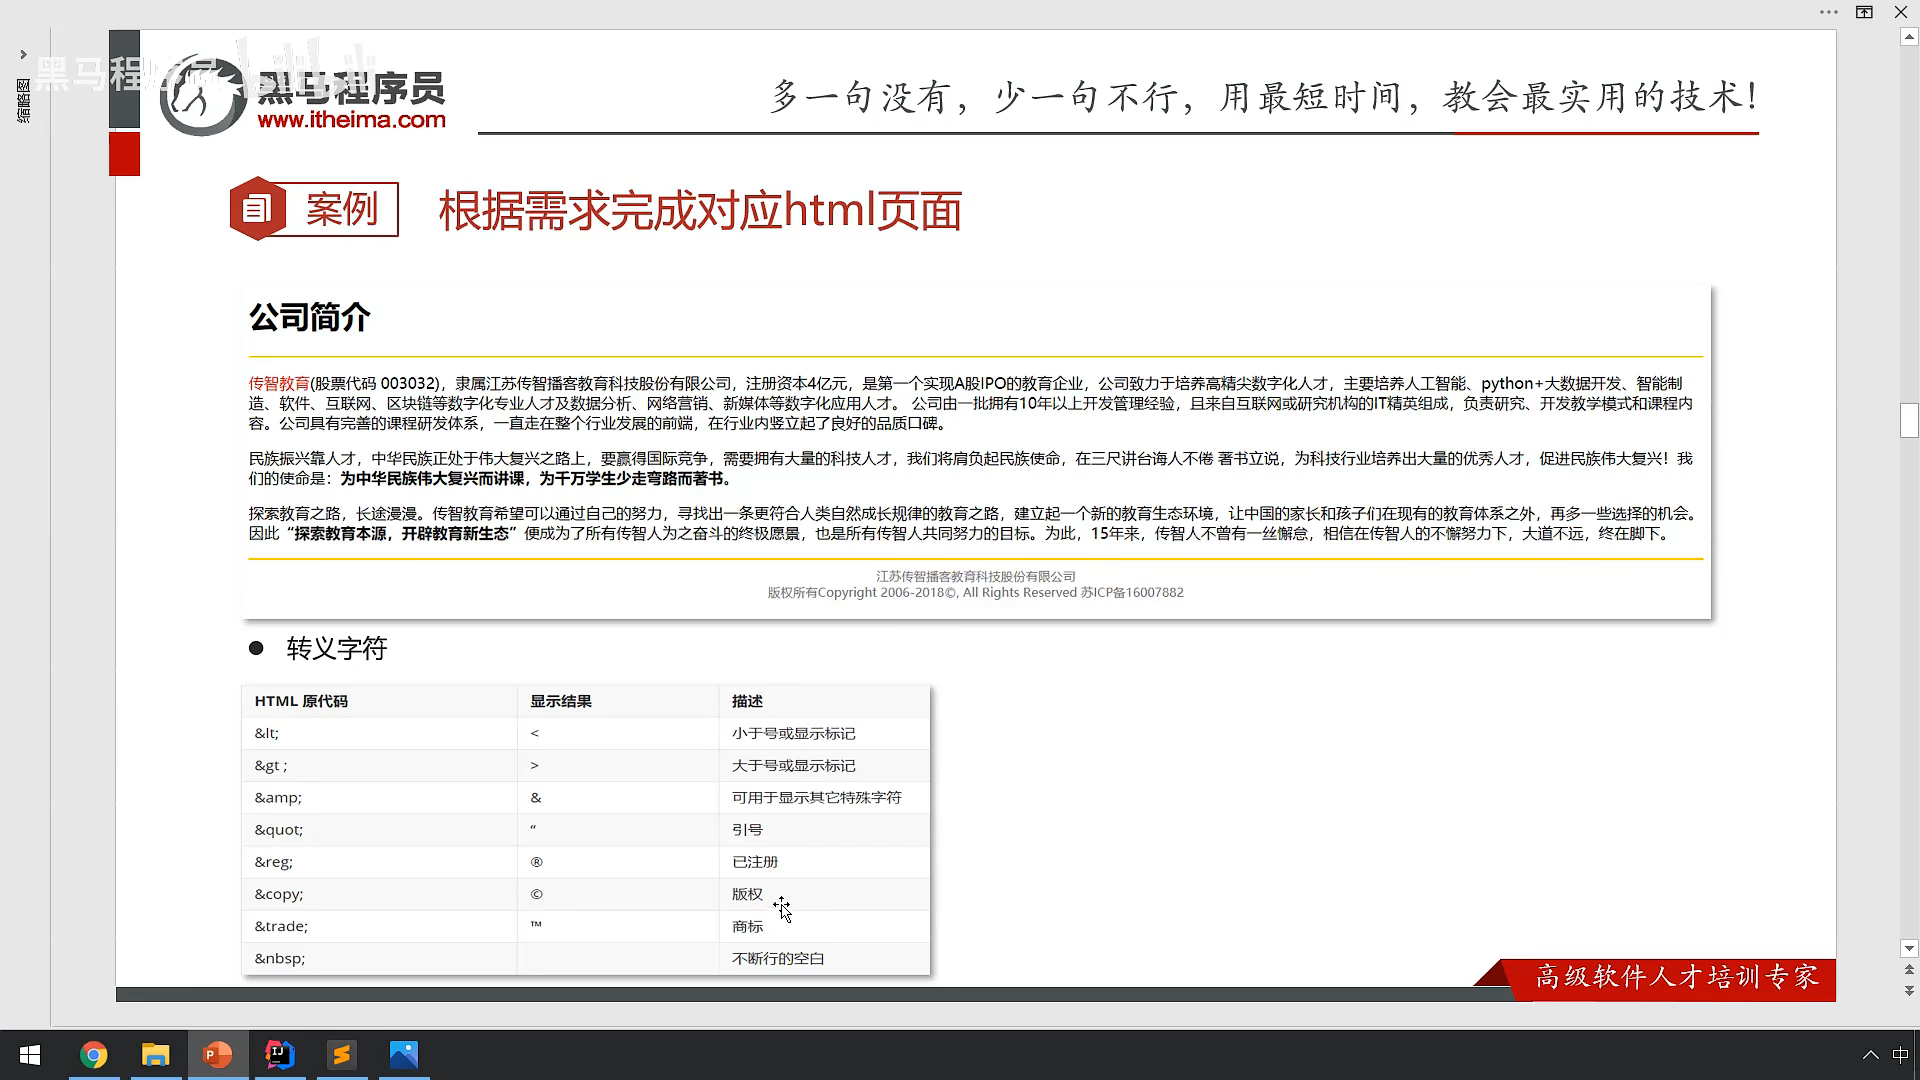This screenshot has width=1920, height=1080.
Task: Click the www.itheima.com logo text
Action: pyautogui.click(x=351, y=120)
